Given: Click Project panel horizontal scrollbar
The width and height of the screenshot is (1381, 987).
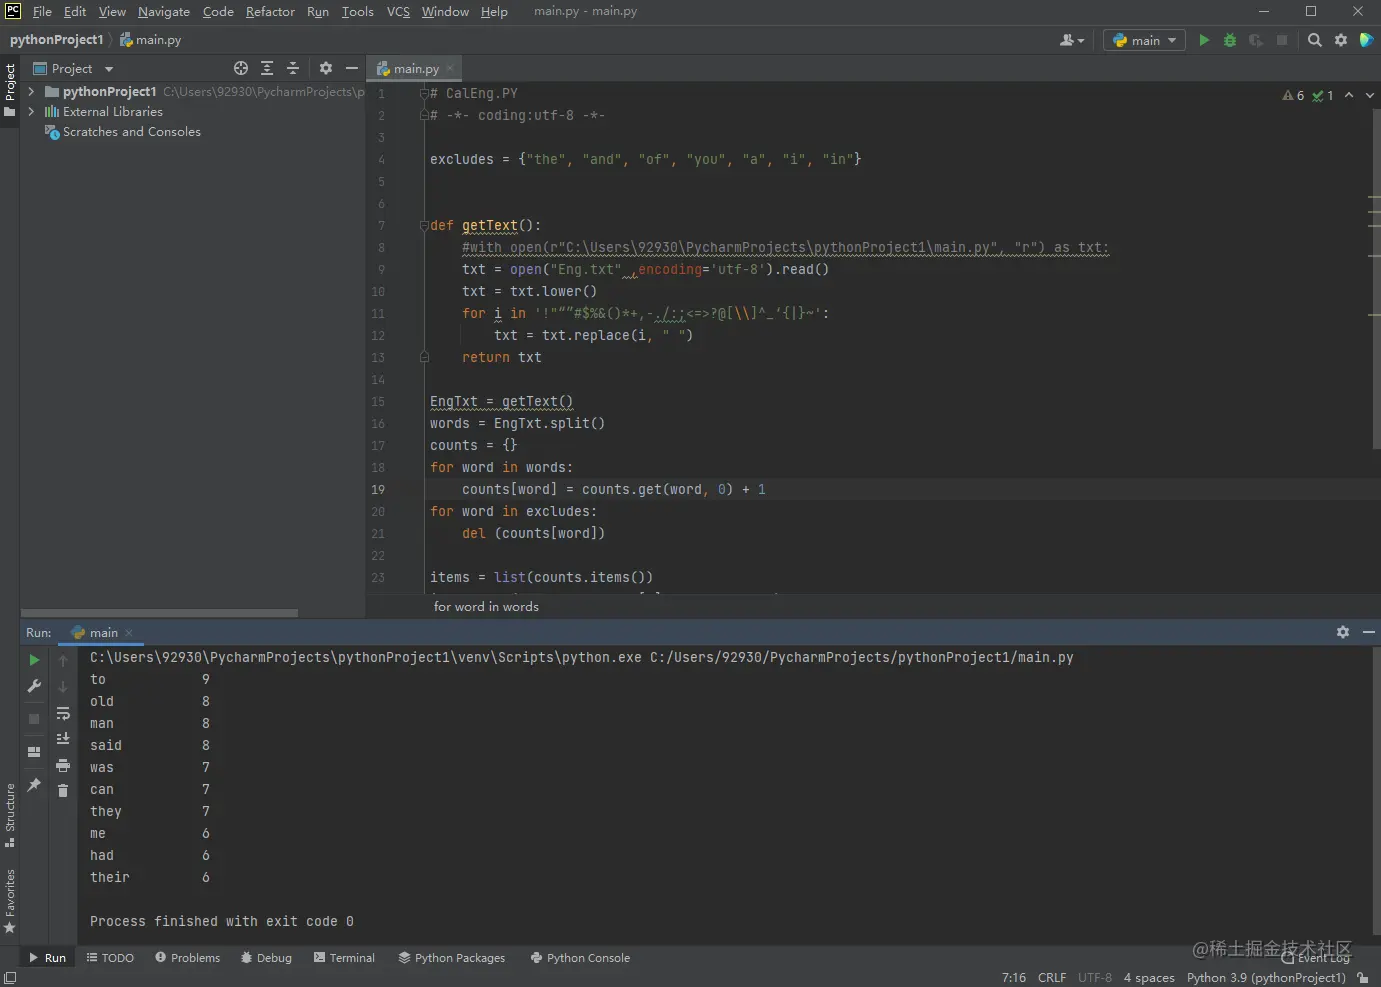Looking at the screenshot, I should [x=160, y=613].
